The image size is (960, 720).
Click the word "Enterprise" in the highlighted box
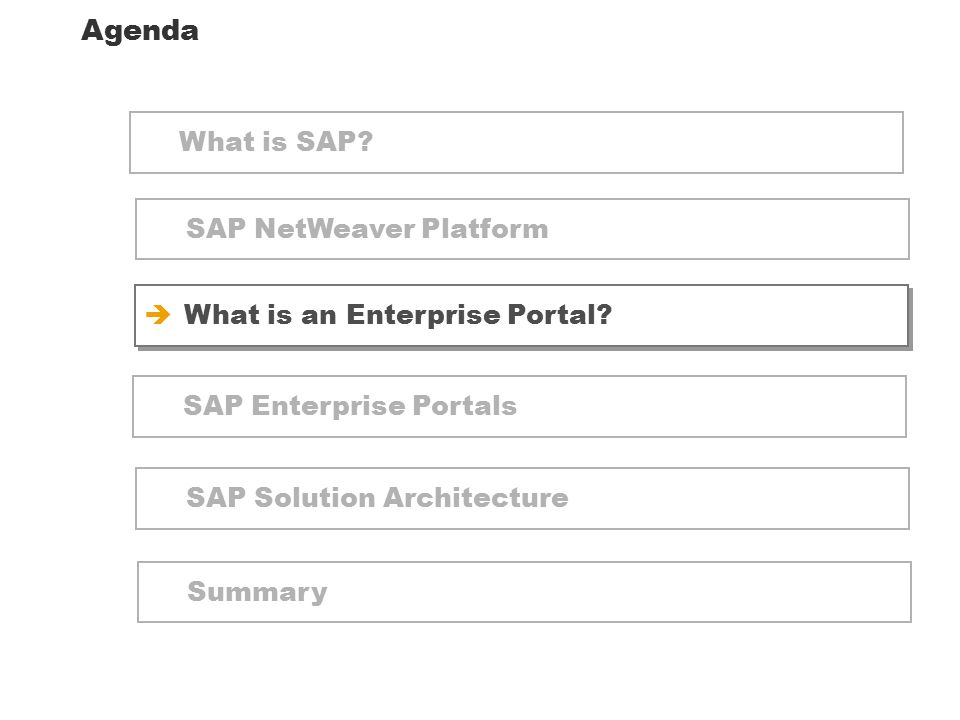[x=424, y=315]
